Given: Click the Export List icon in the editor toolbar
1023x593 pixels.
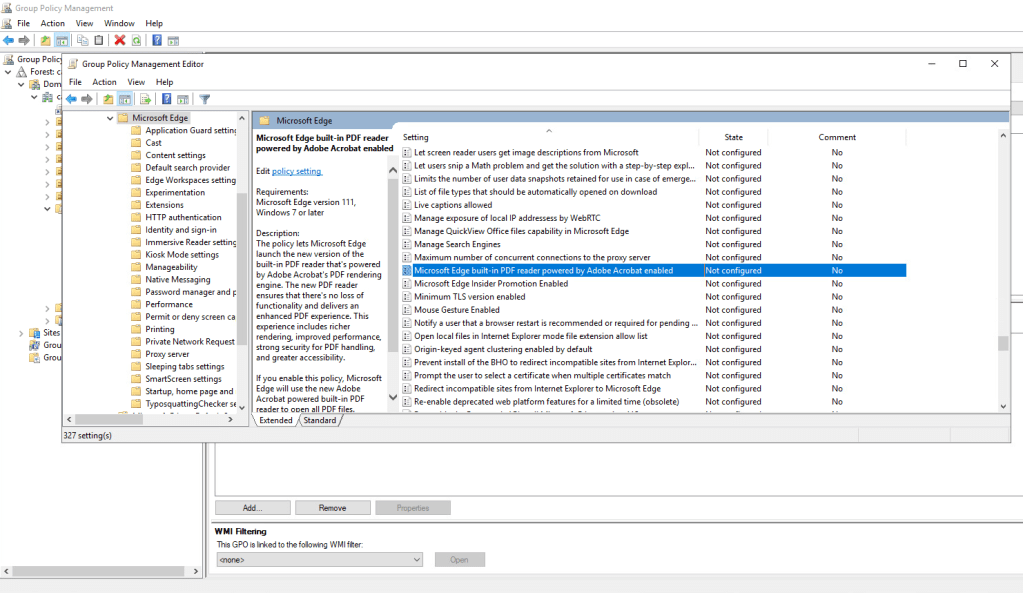Looking at the screenshot, I should point(145,99).
